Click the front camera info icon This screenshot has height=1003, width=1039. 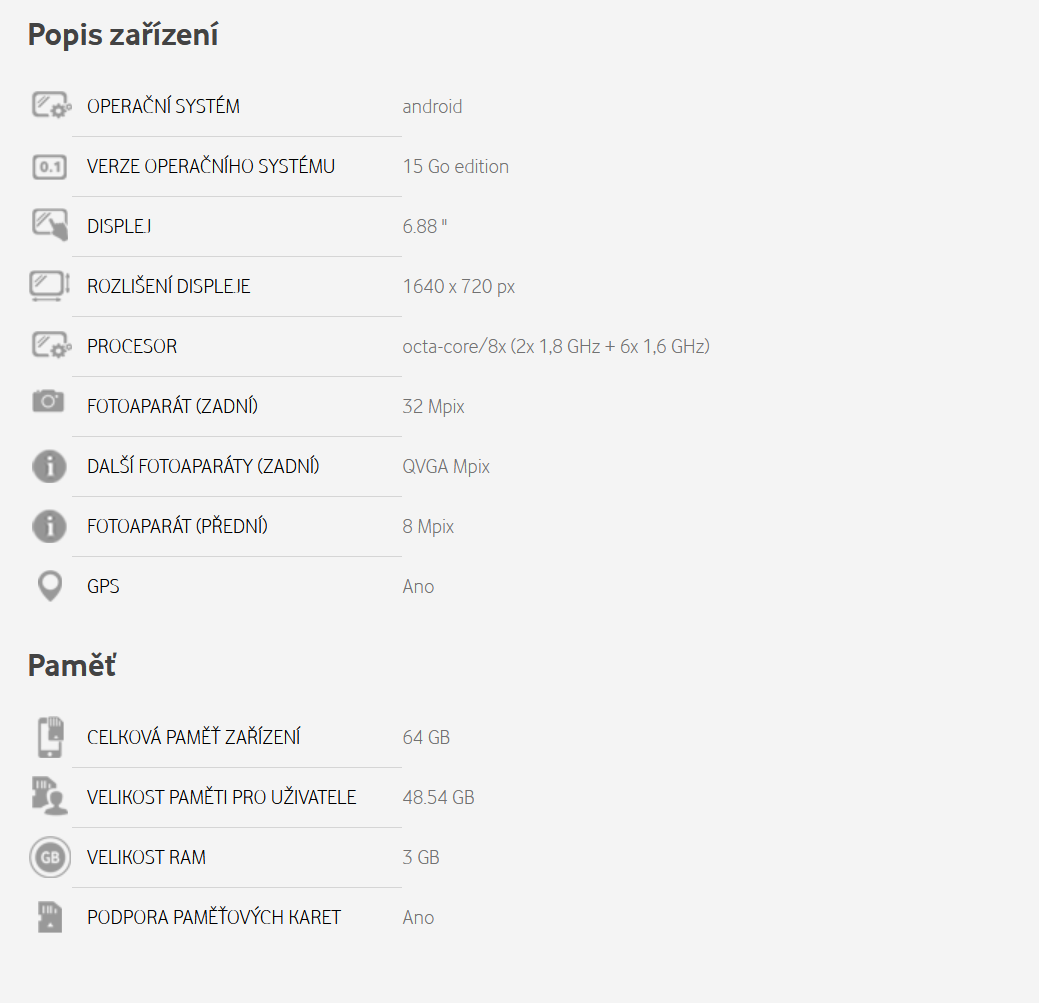[49, 526]
